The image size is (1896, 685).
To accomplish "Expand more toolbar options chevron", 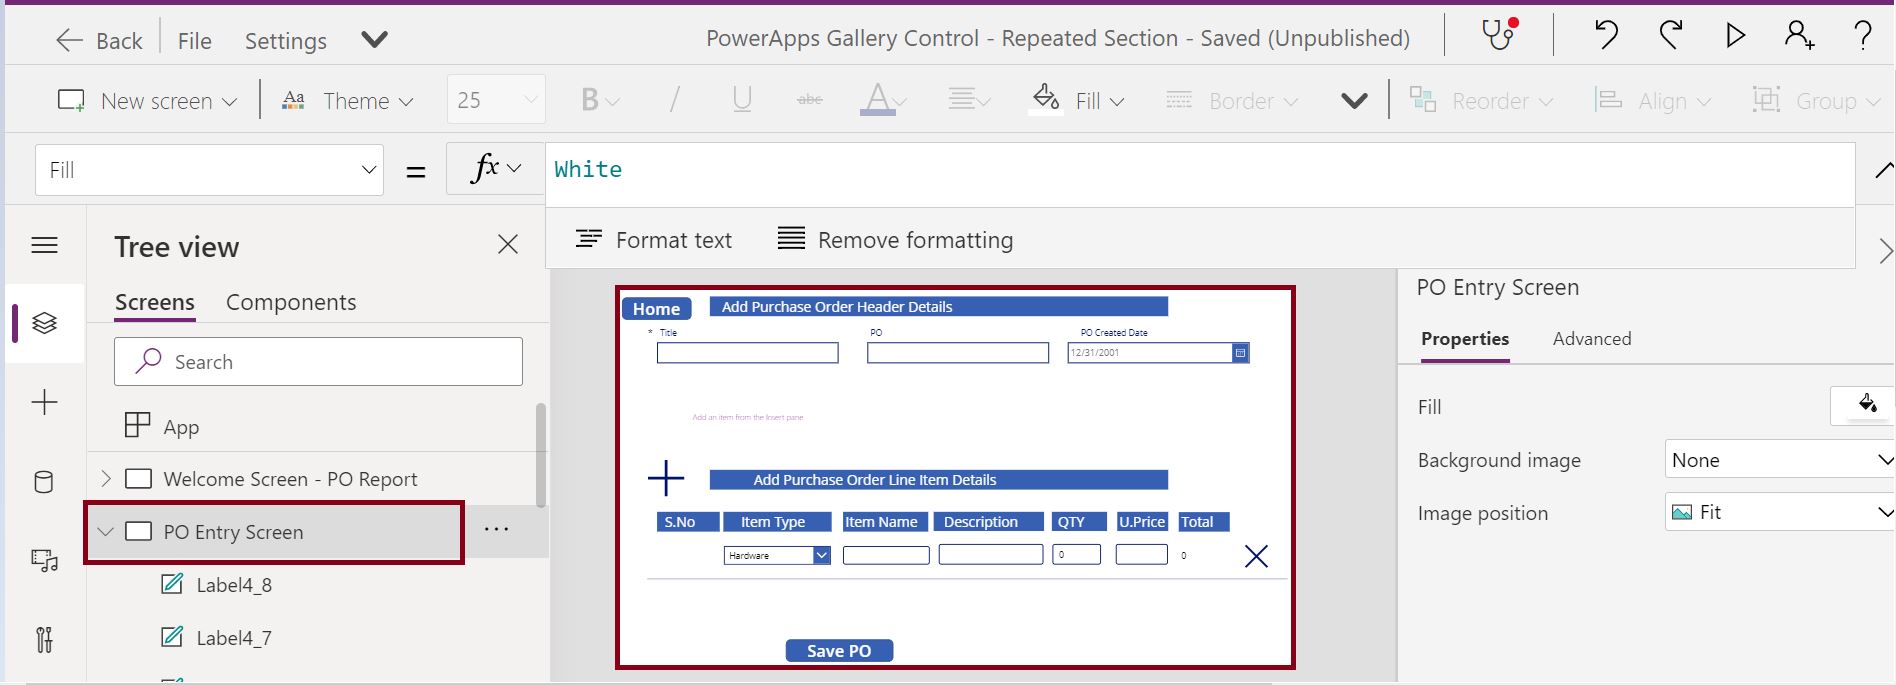I will pyautogui.click(x=1354, y=101).
